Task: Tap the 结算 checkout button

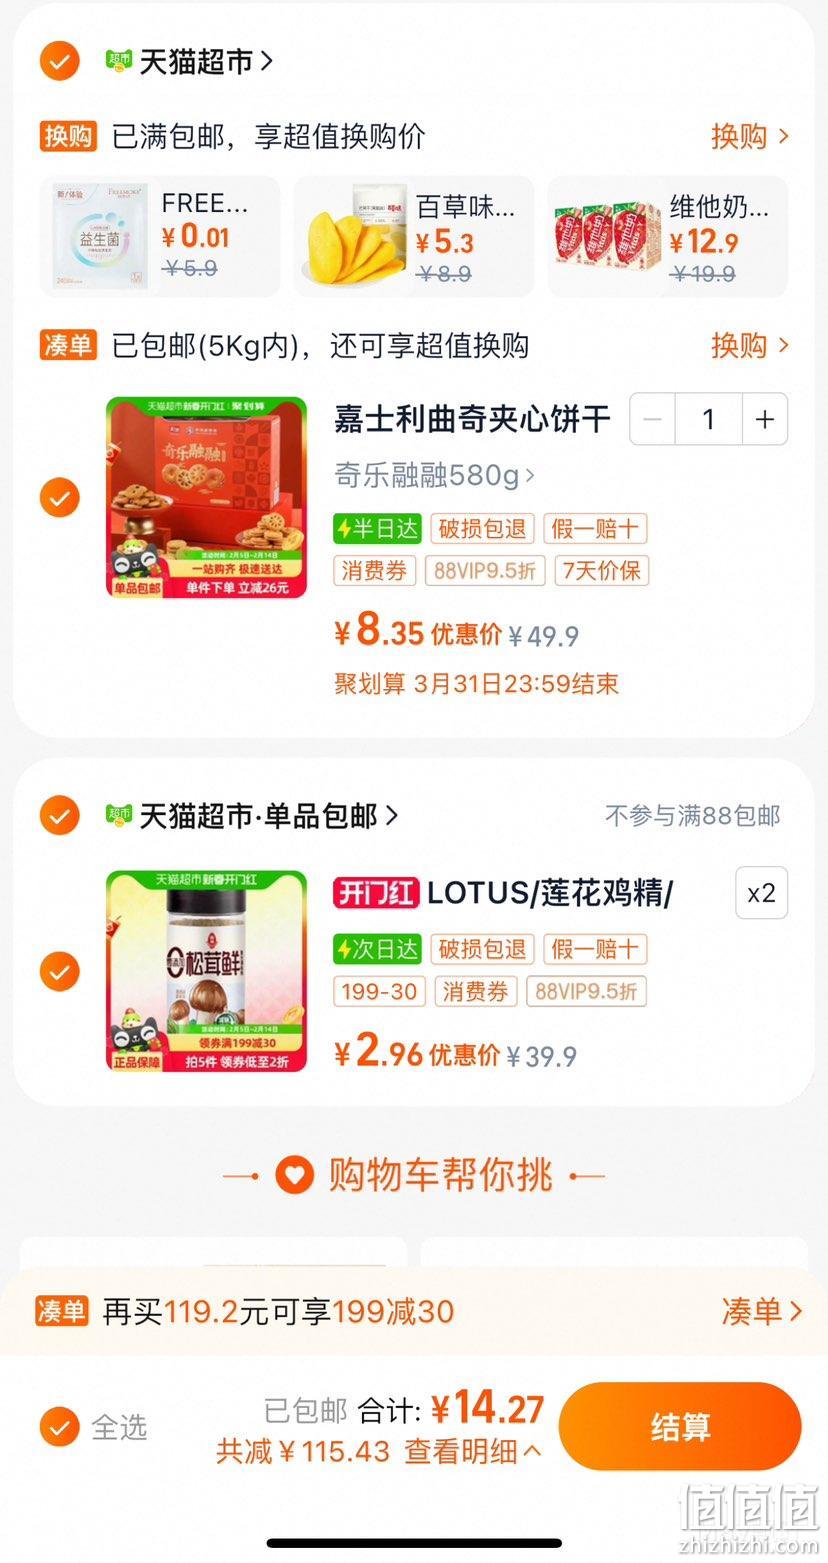Action: click(x=680, y=1426)
